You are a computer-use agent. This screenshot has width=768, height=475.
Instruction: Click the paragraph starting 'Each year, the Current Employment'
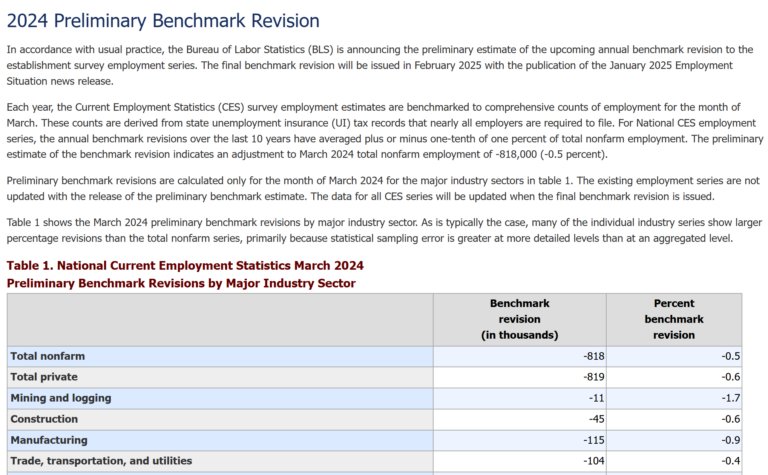(x=384, y=130)
